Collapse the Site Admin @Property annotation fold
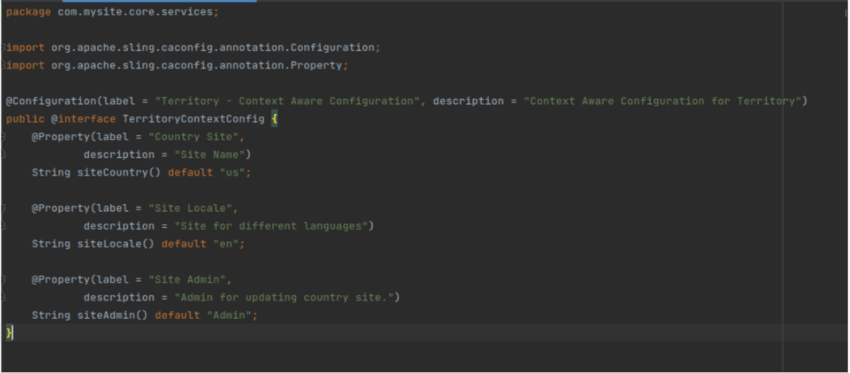 click(3, 280)
